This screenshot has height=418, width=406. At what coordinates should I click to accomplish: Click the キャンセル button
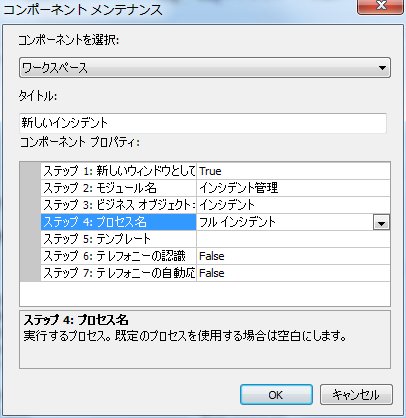pos(356,395)
